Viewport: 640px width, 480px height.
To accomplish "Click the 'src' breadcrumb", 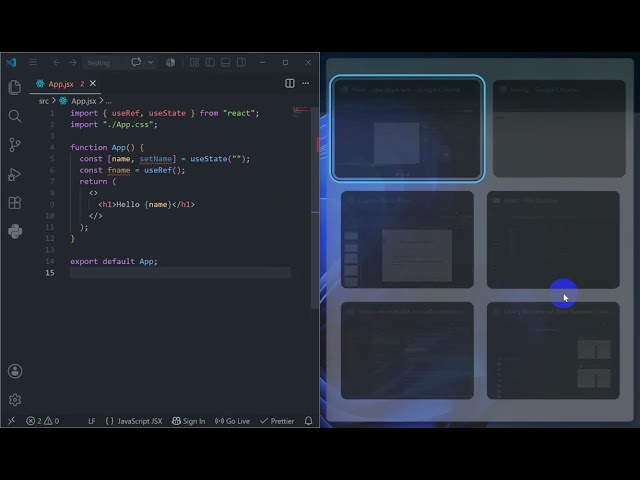I will (x=44, y=101).
